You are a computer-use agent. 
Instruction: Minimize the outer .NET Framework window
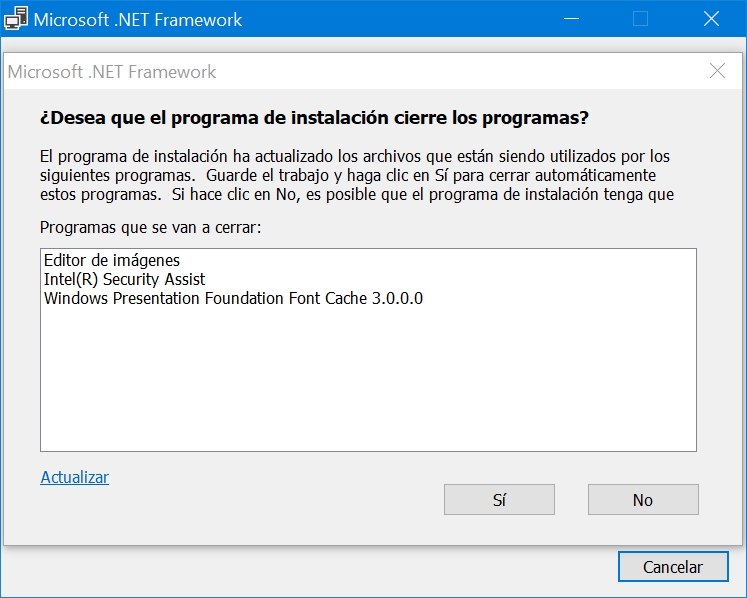[571, 19]
